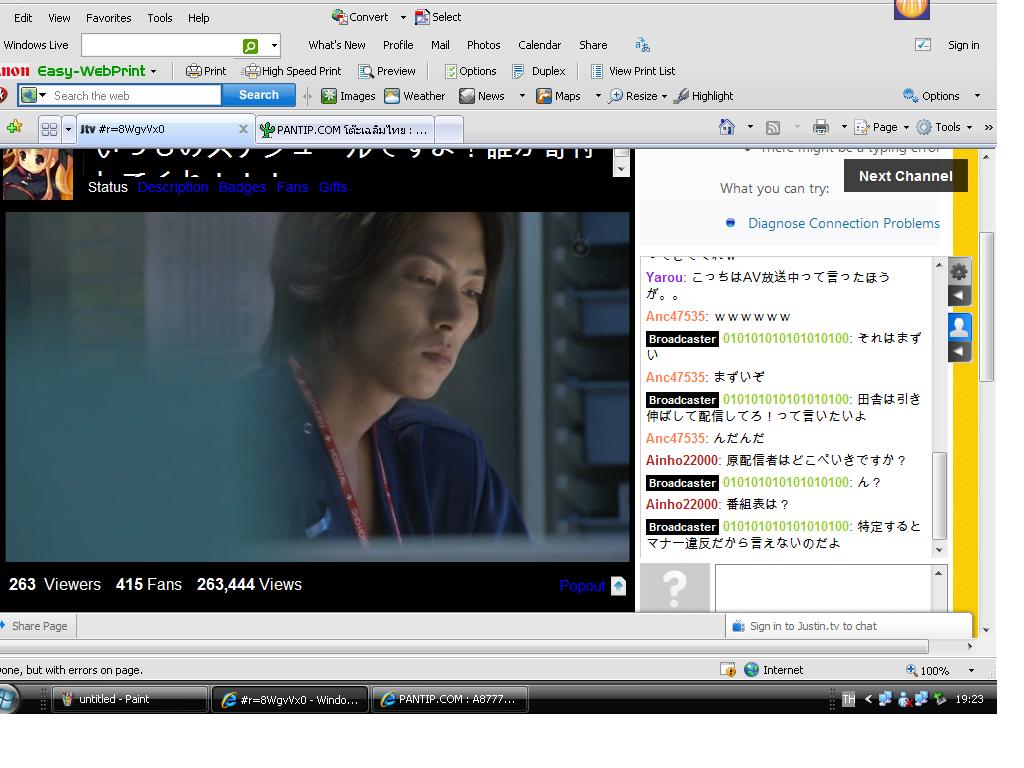
Task: Click the search toolbar Options gear
Action: point(910,95)
